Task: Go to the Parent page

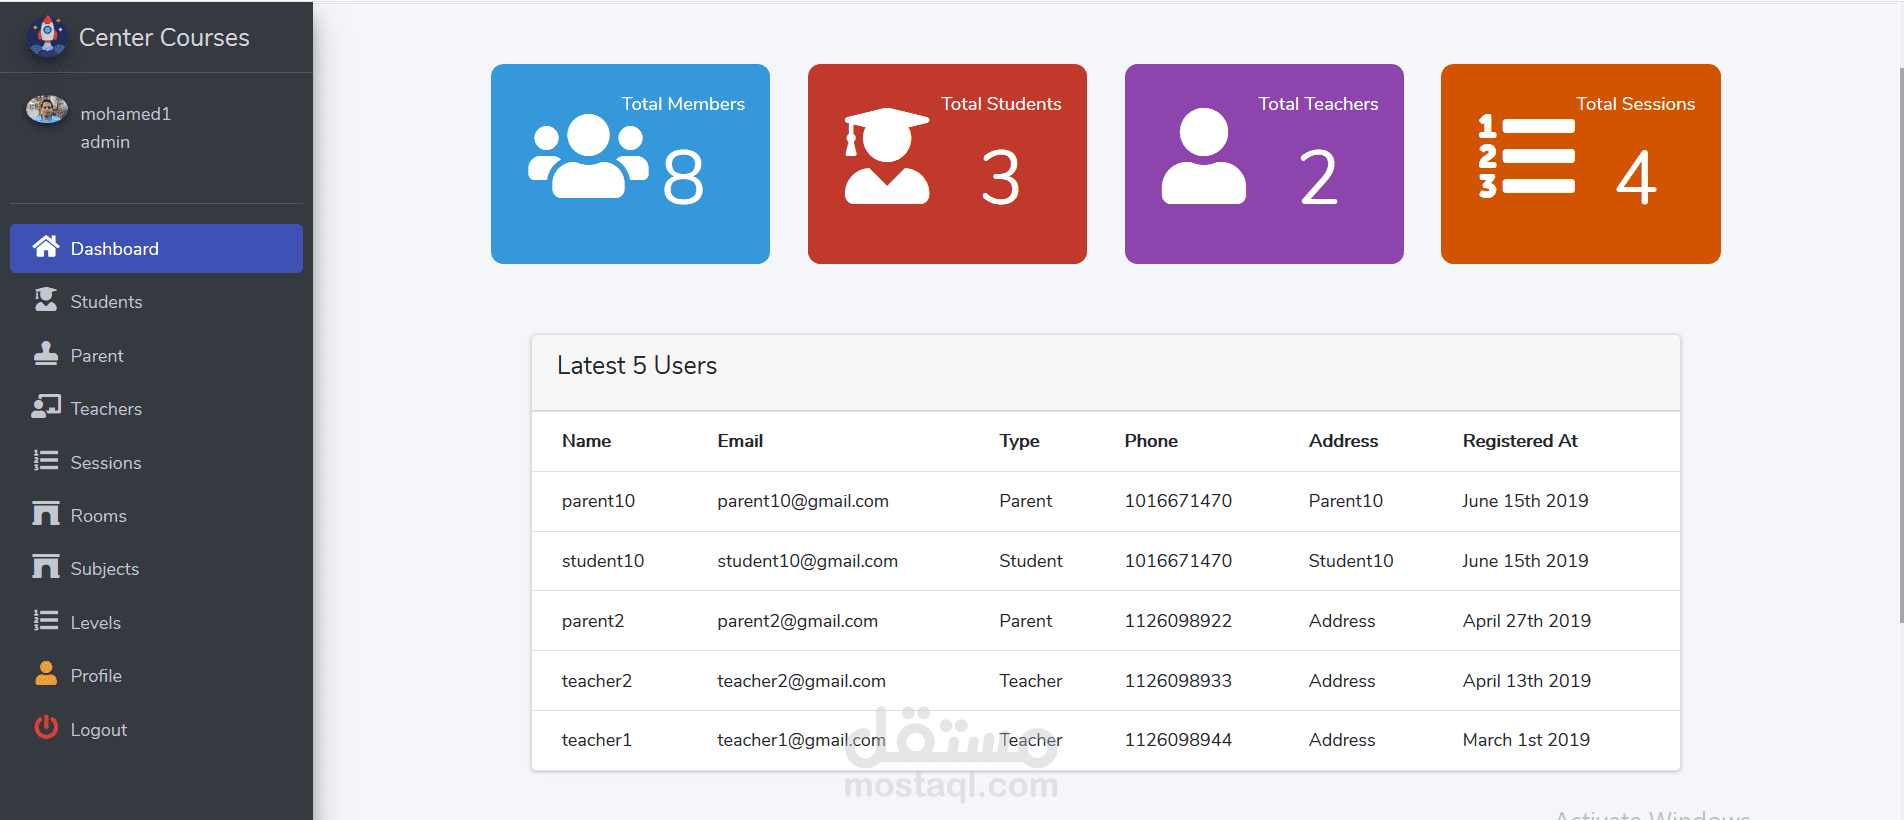Action: pyautogui.click(x=156, y=355)
